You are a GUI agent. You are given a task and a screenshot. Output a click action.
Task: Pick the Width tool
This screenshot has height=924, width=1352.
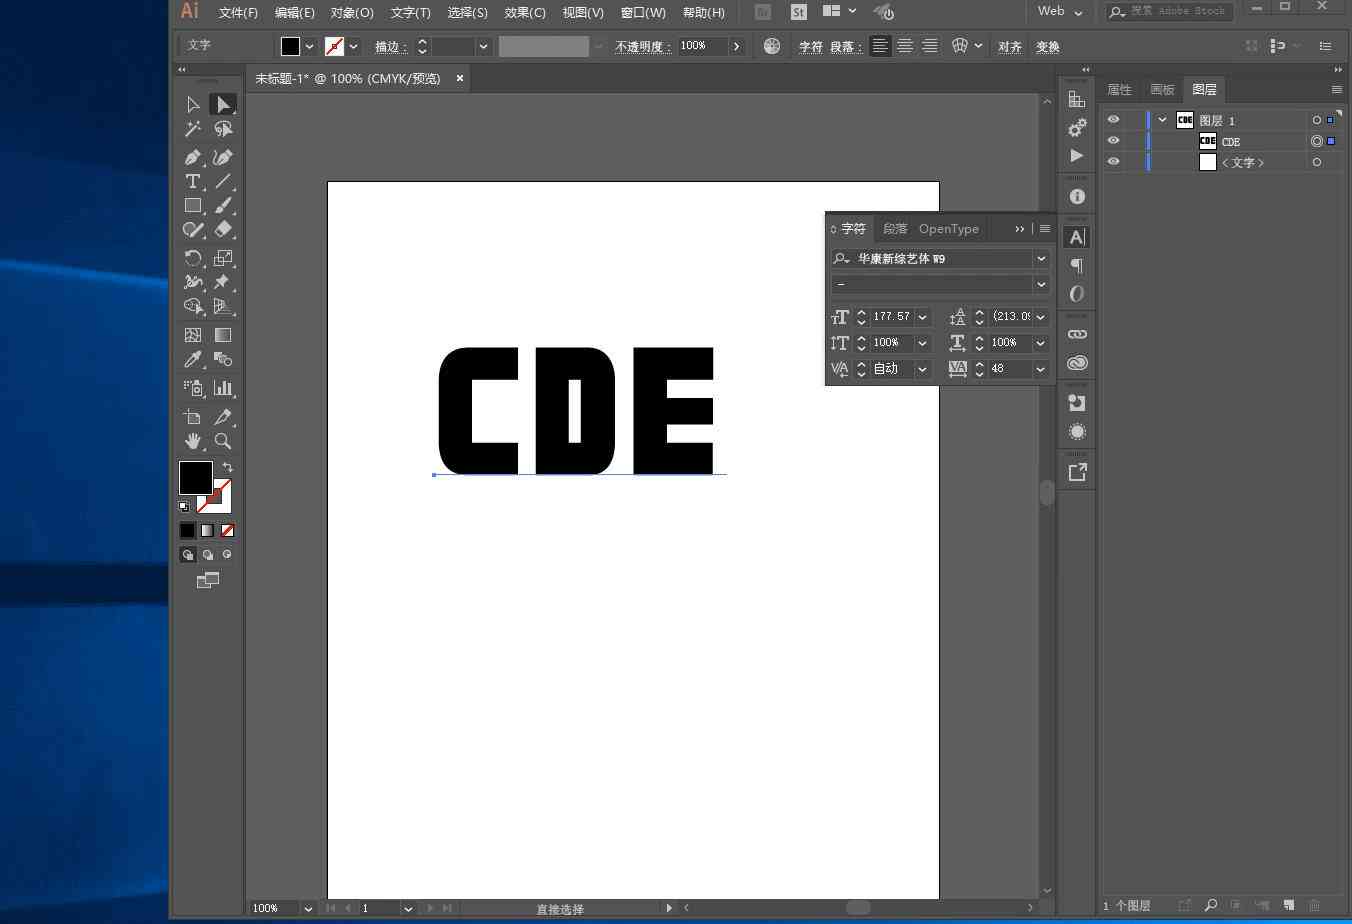[x=193, y=282]
